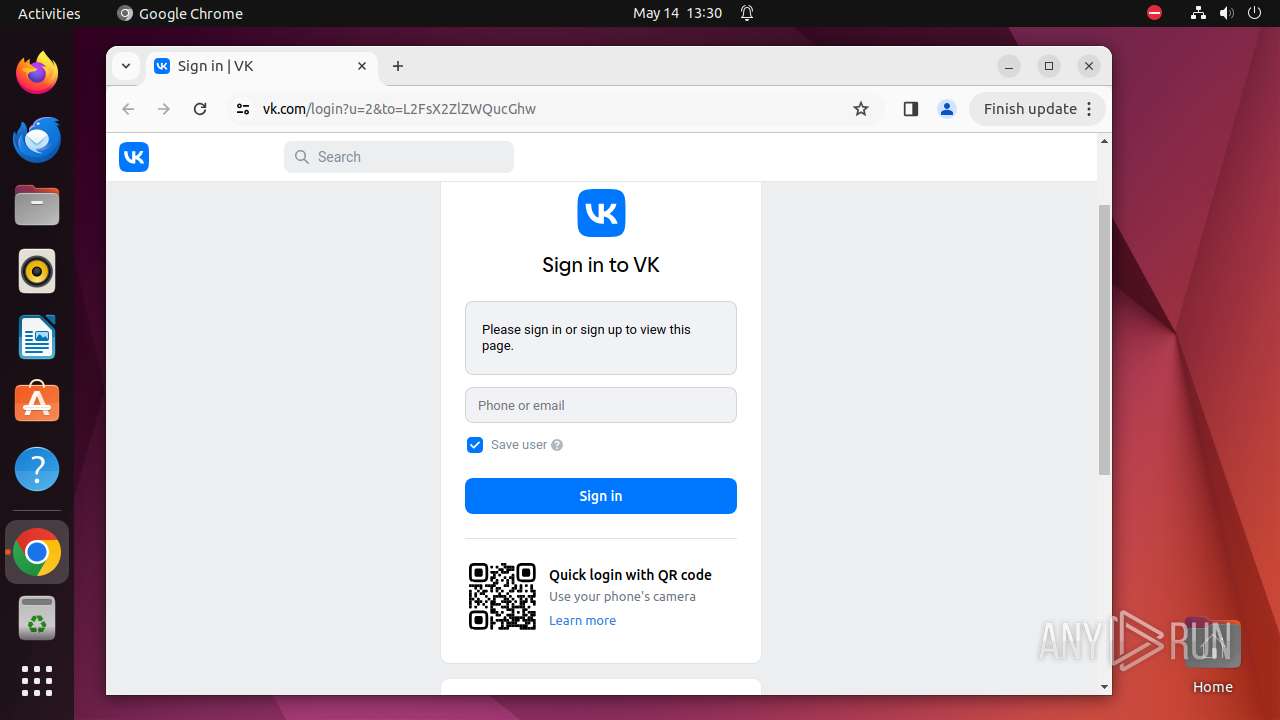
Task: Click the 'Use your phone's camera' text
Action: pos(622,597)
